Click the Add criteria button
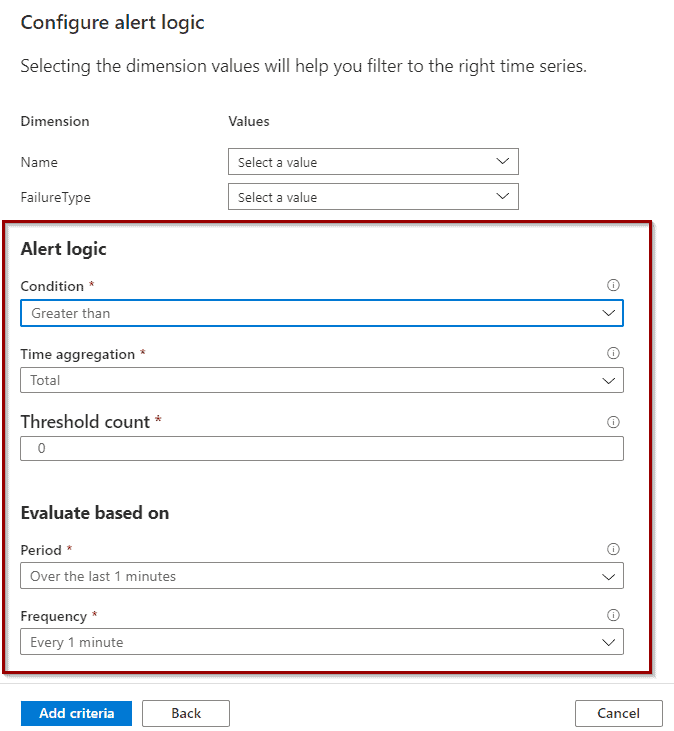674x731 pixels. (x=76, y=713)
